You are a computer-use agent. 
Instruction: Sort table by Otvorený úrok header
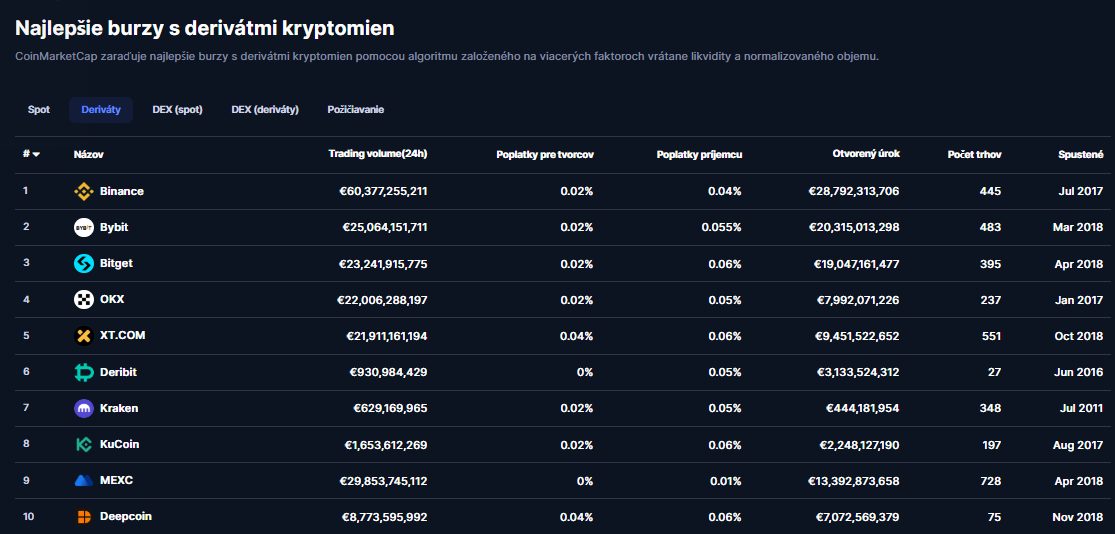866,154
